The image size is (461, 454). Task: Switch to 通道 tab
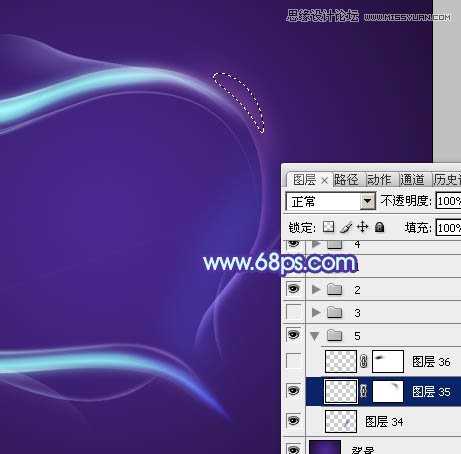pos(412,180)
